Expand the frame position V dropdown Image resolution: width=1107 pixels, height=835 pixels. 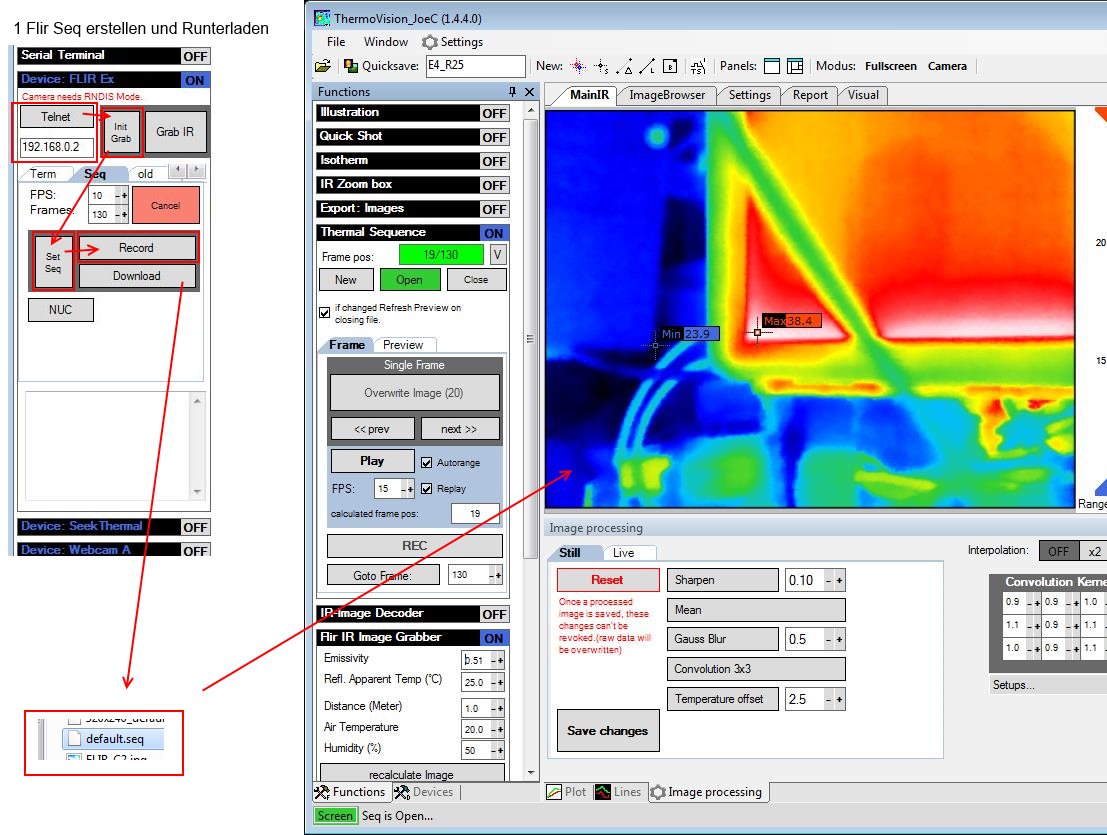[497, 255]
